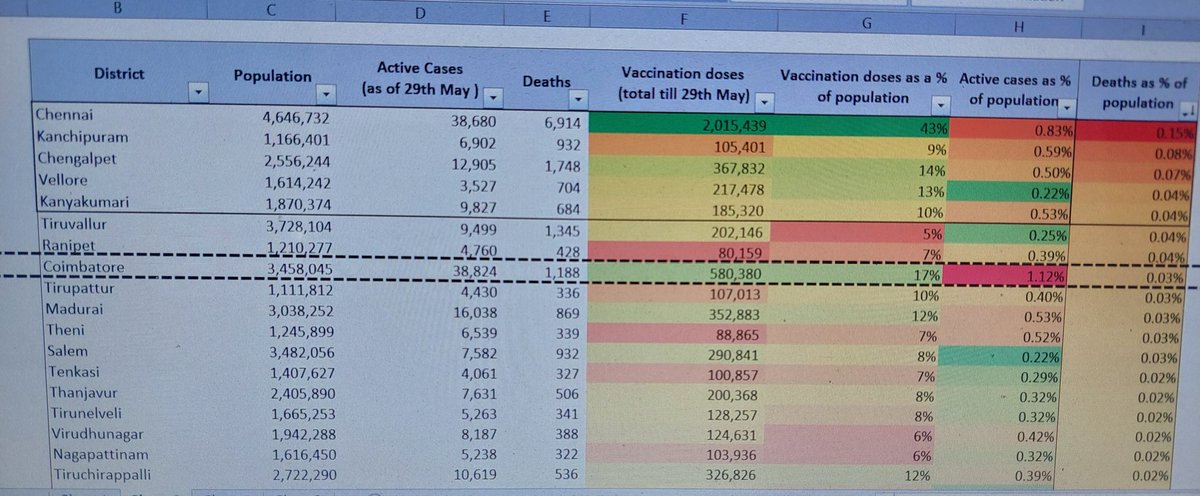The image size is (1200, 496).
Task: Open the Vaccination doses % of population filter
Action: click(x=940, y=103)
